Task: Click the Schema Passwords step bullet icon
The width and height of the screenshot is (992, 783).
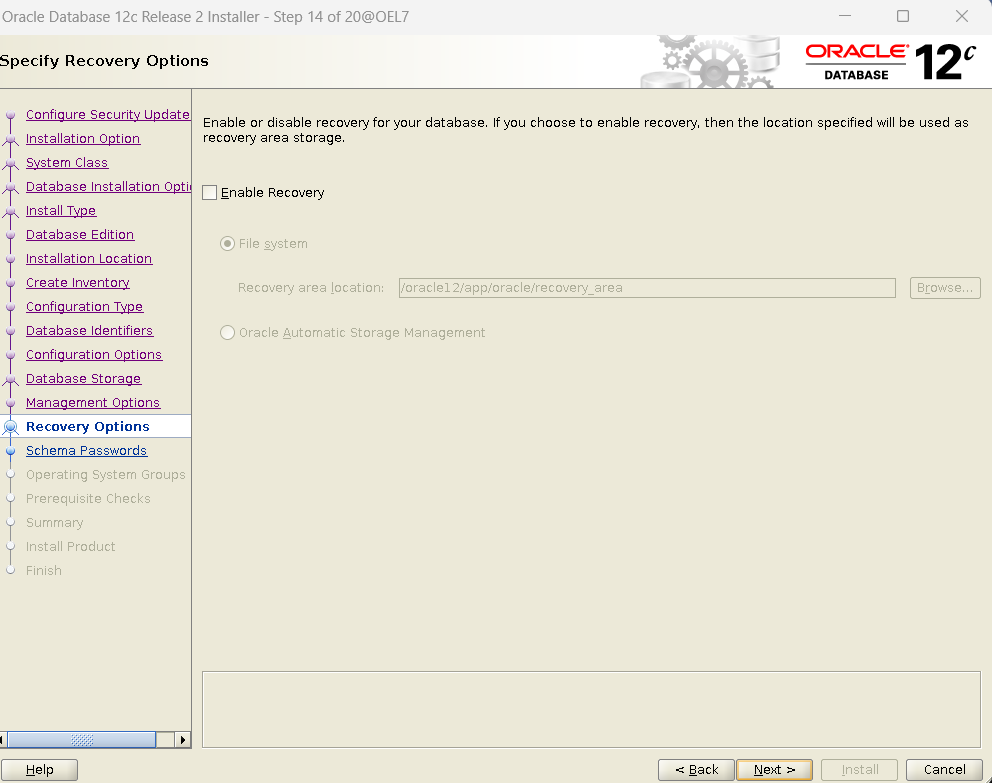Action: tap(10, 451)
